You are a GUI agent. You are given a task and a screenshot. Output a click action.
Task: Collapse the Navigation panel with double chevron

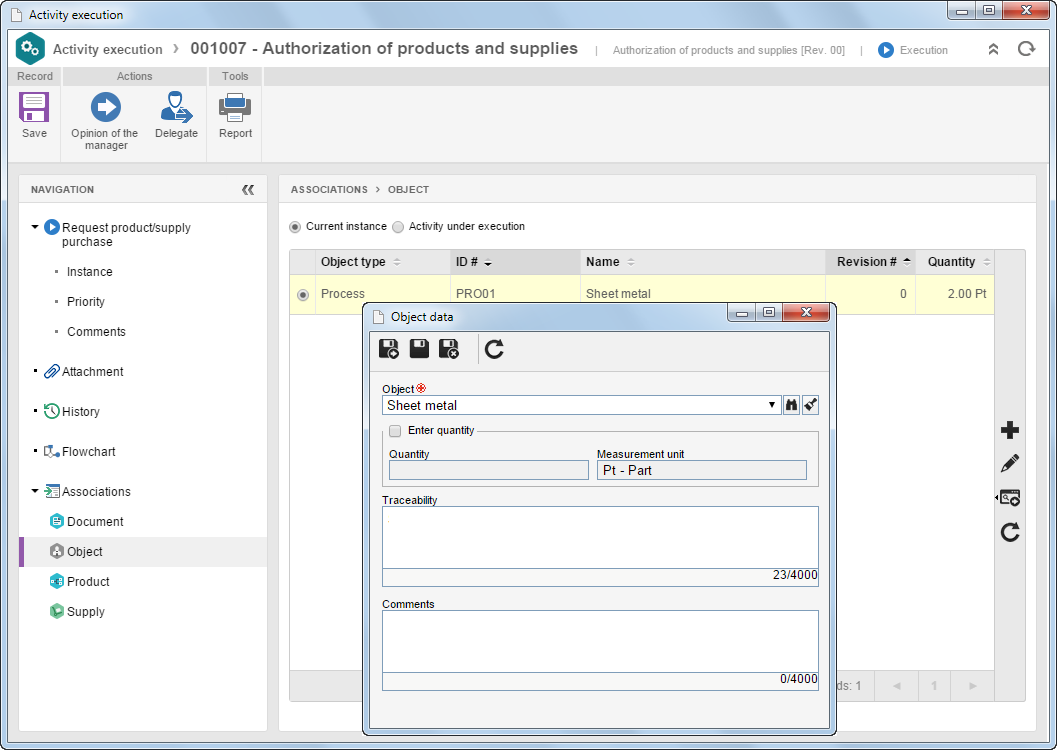click(248, 190)
